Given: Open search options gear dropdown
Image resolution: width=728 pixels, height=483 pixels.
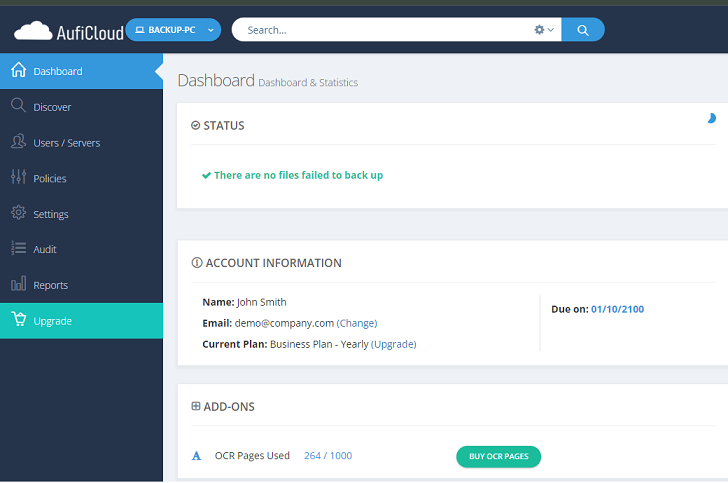Looking at the screenshot, I should click(x=544, y=30).
